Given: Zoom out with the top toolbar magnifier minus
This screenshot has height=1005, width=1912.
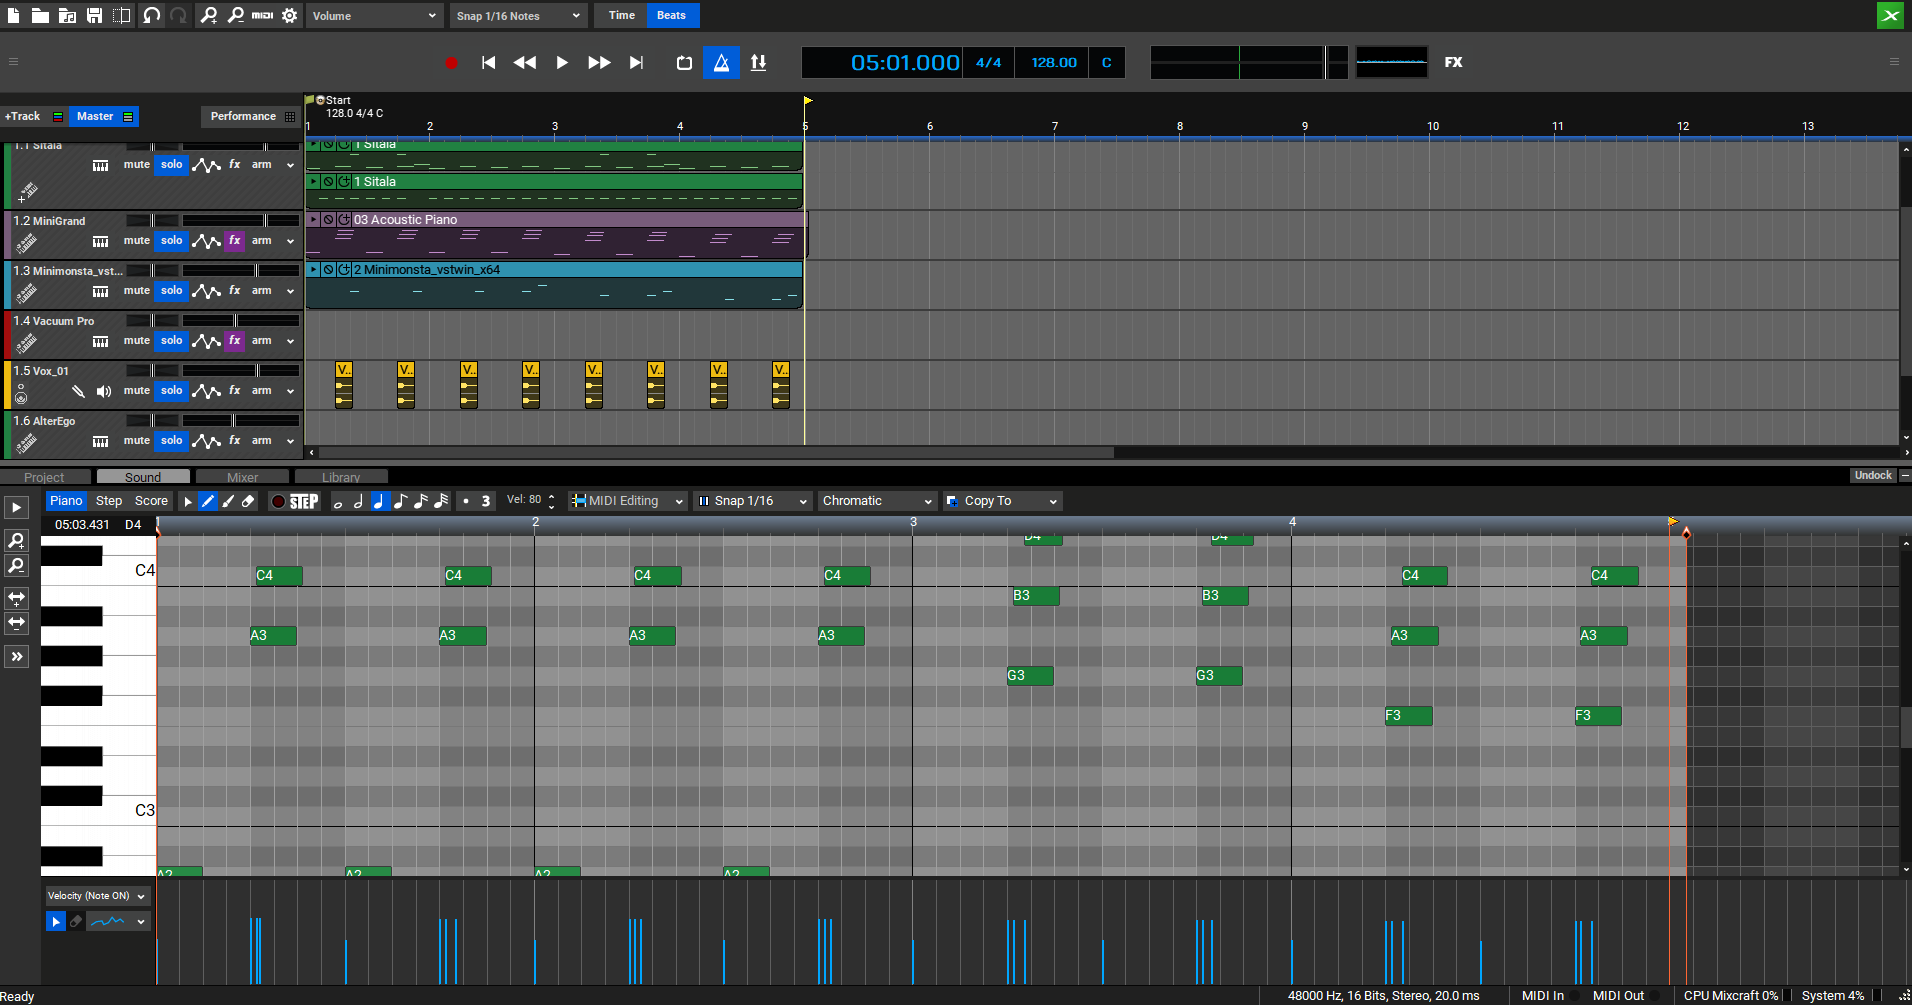Looking at the screenshot, I should [235, 16].
